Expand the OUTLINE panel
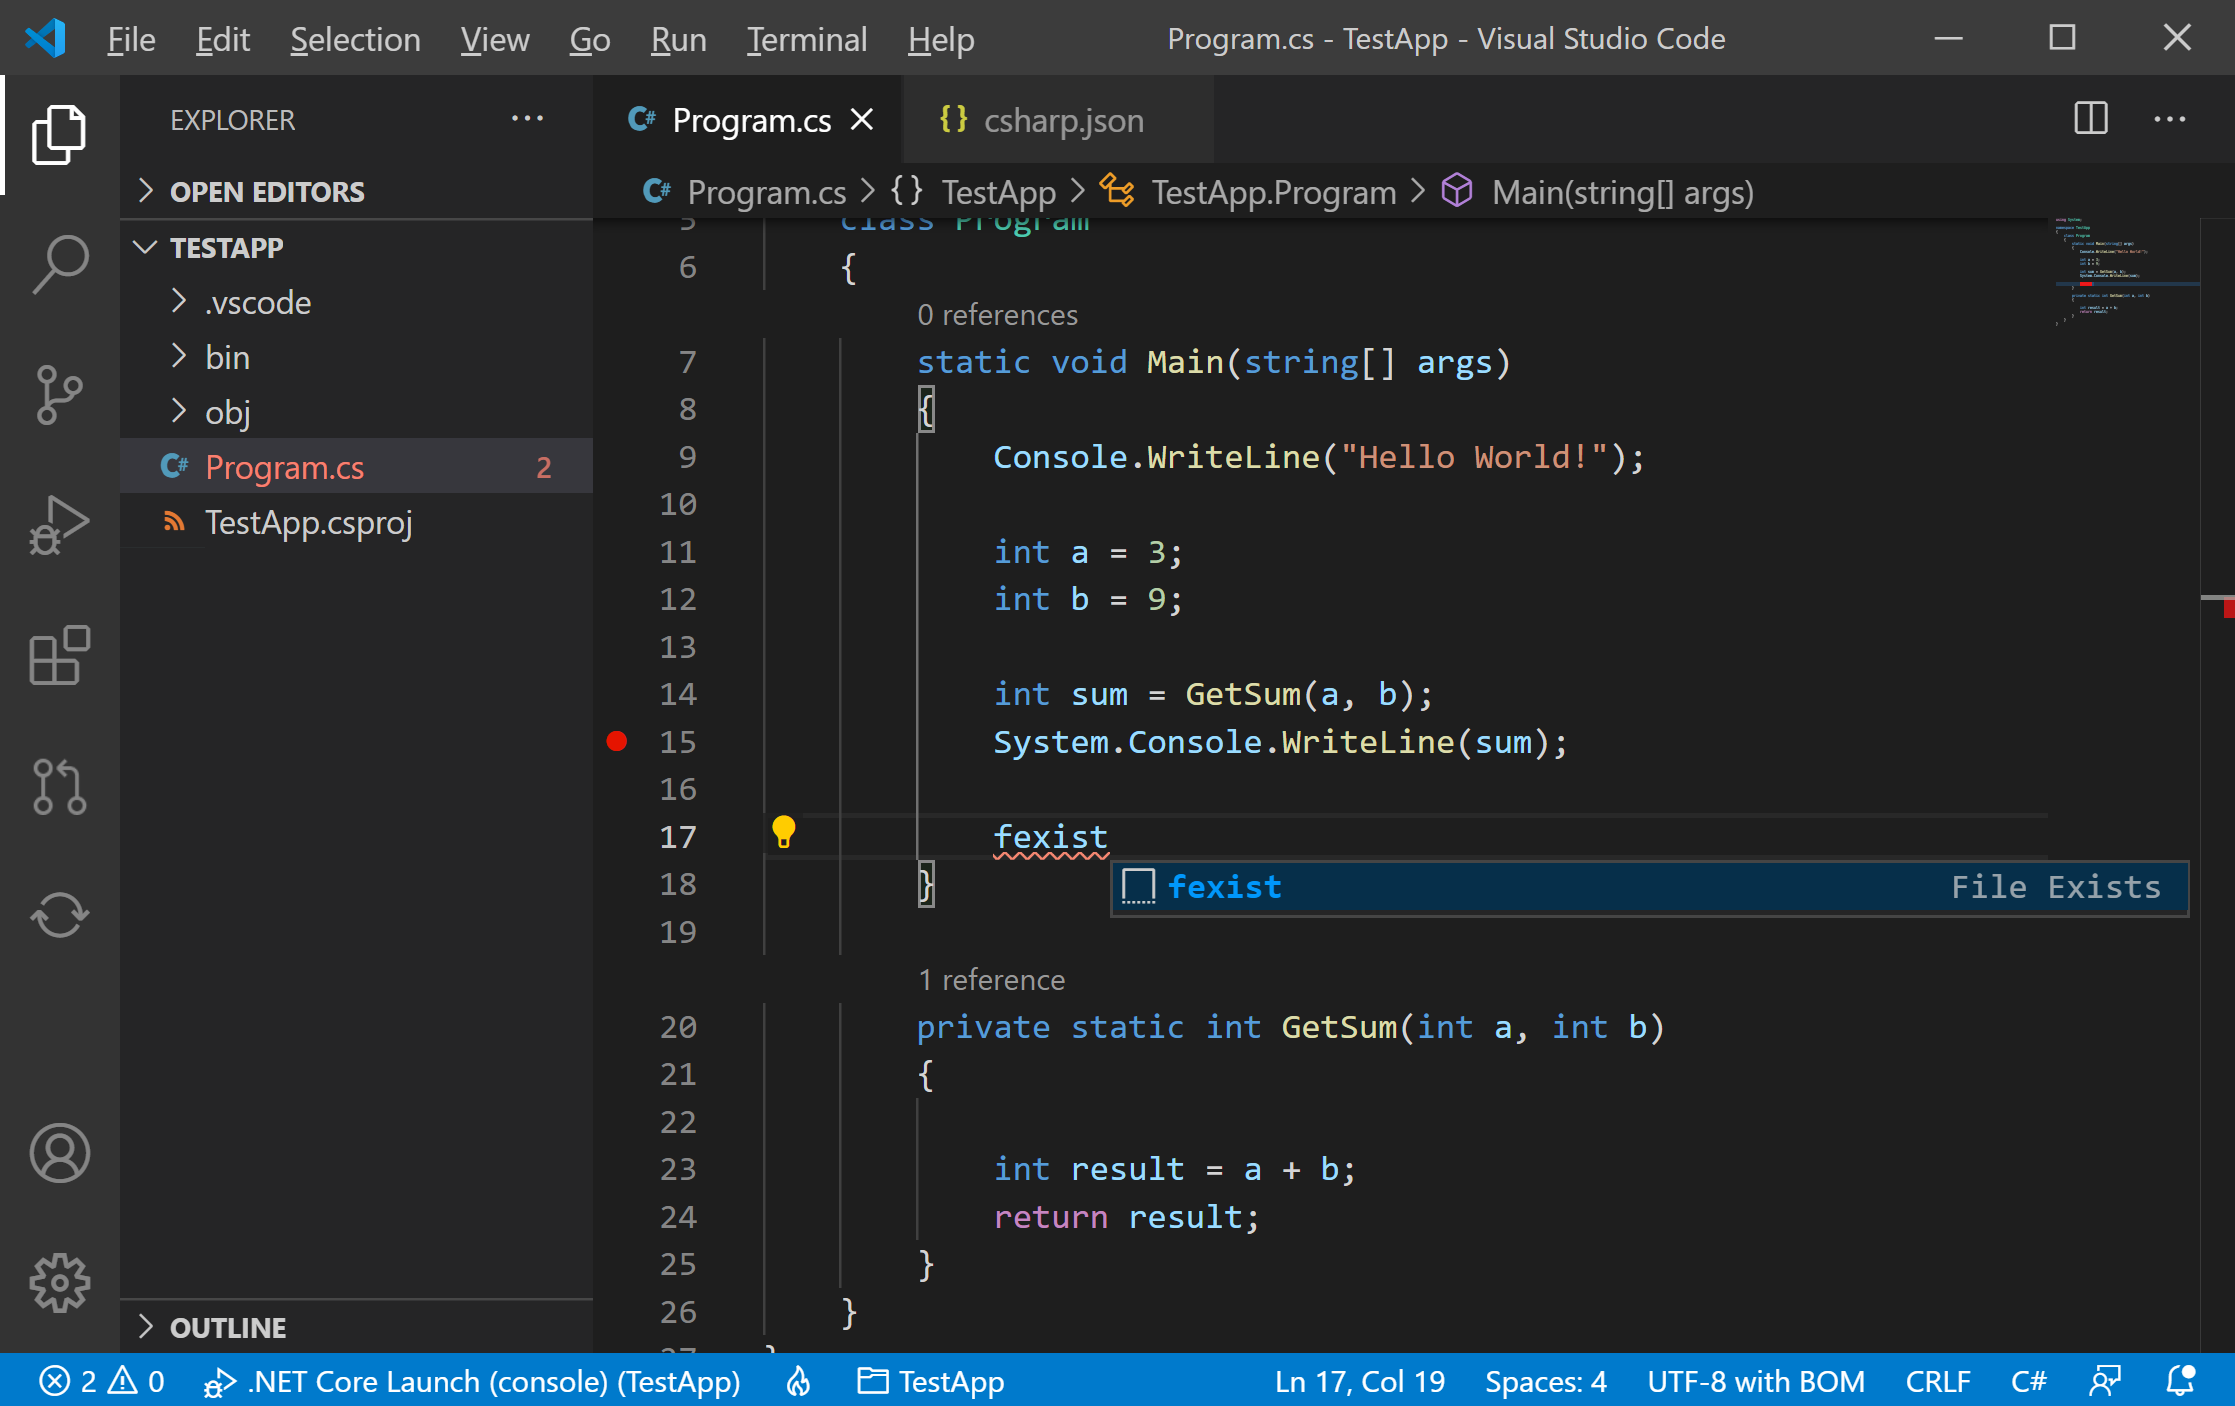The width and height of the screenshot is (2235, 1406). click(228, 1328)
